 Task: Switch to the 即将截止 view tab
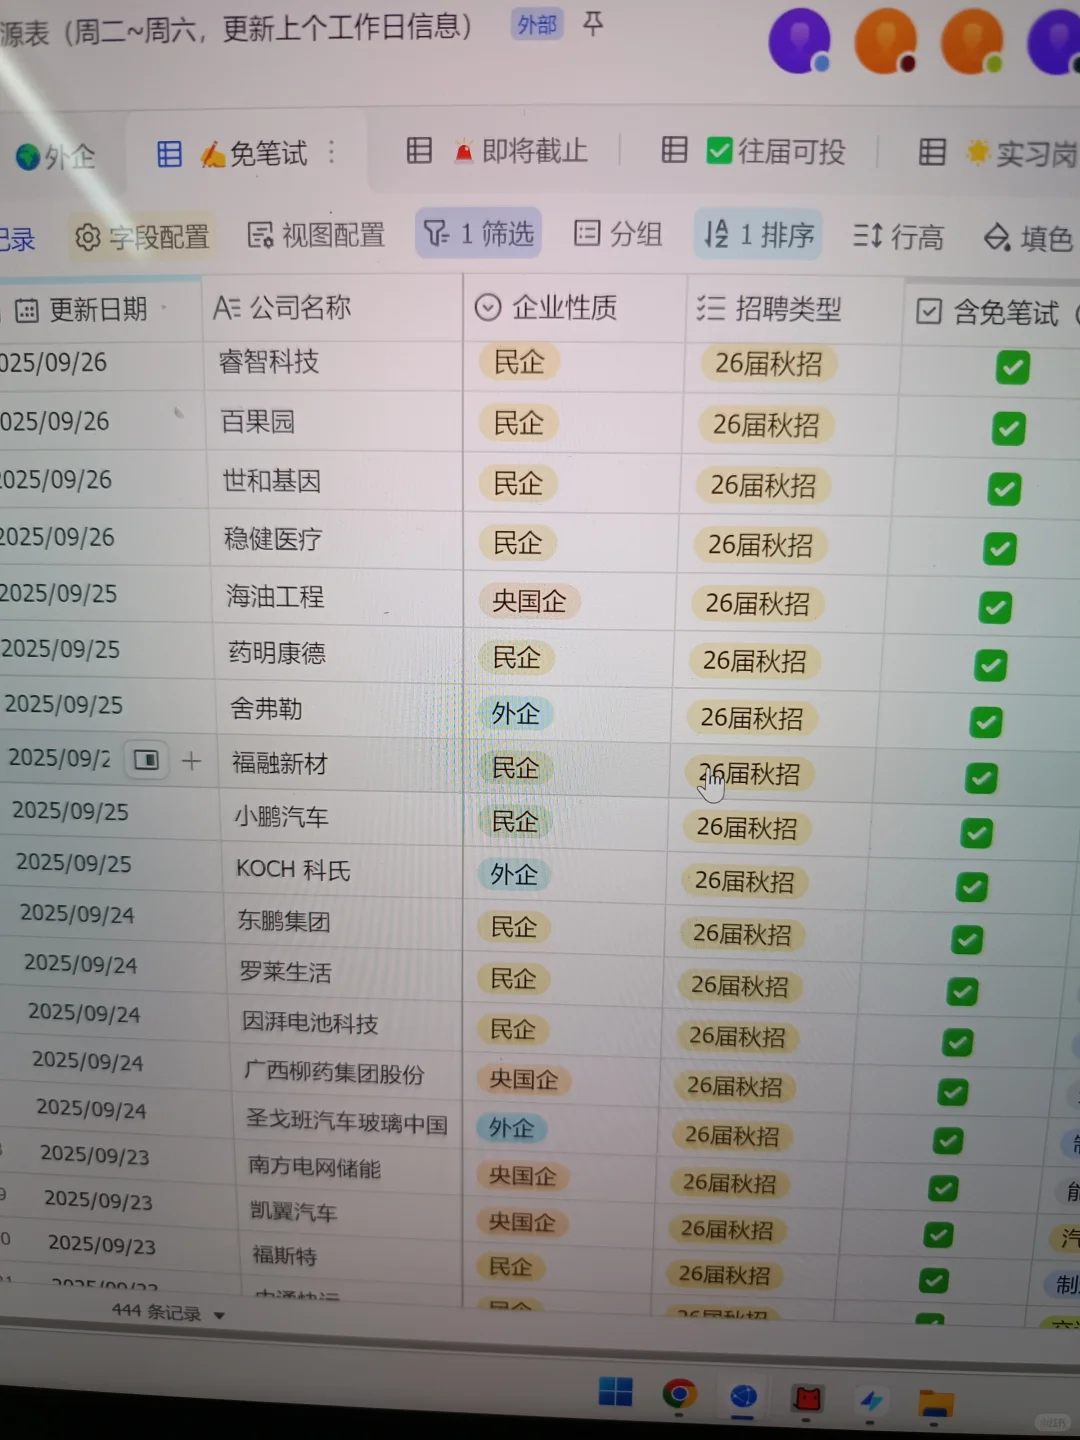497,151
